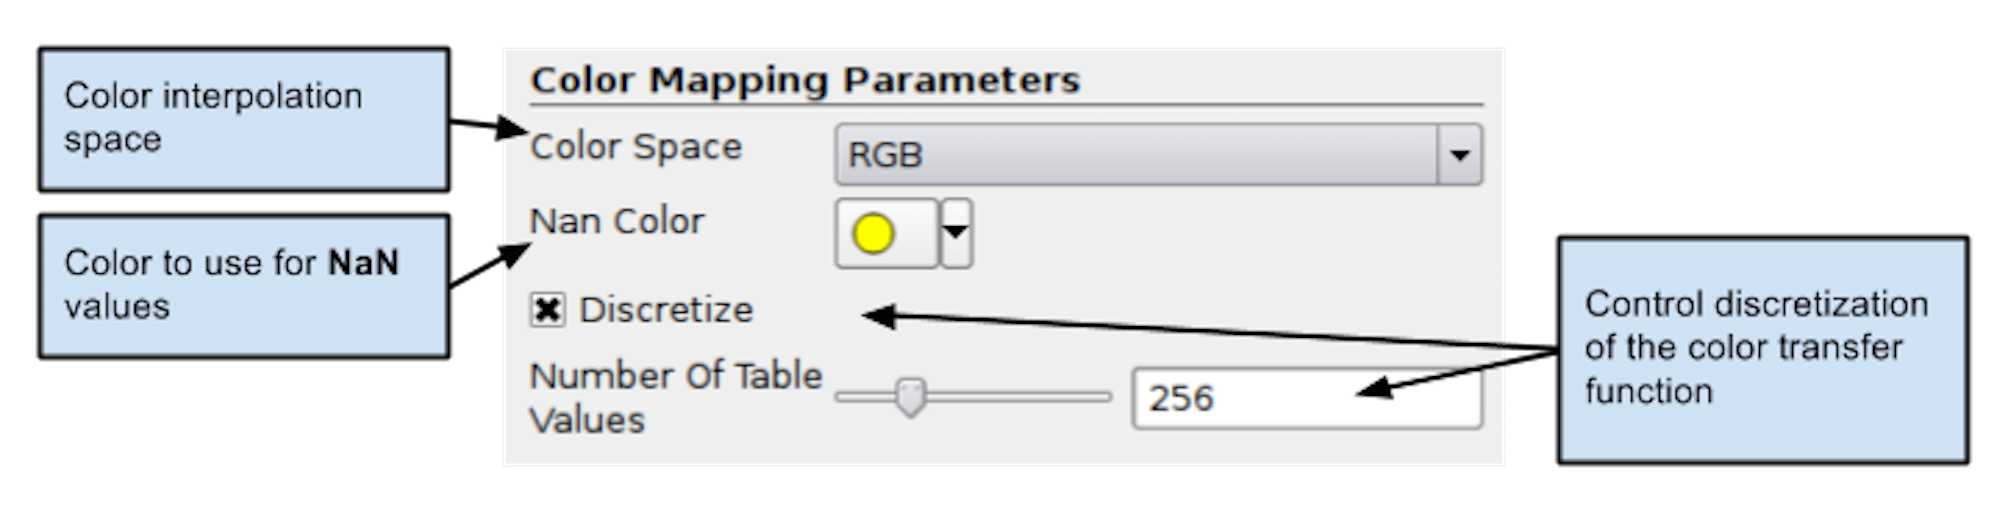Viewport: 2008px width, 514px height.
Task: Click the table values field showing 256
Action: [x=1305, y=398]
